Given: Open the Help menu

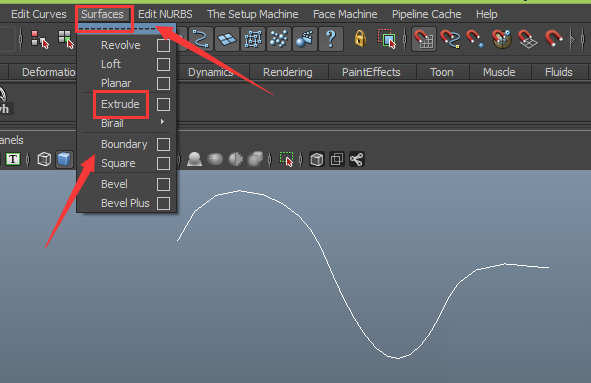Looking at the screenshot, I should [x=487, y=14].
